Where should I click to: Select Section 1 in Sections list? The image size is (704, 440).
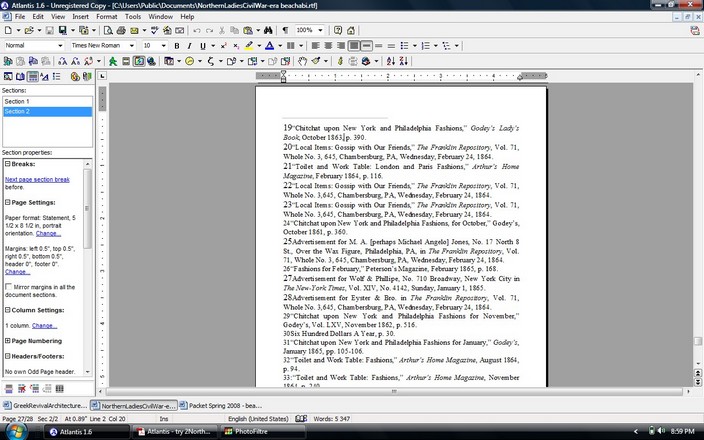[x=47, y=101]
